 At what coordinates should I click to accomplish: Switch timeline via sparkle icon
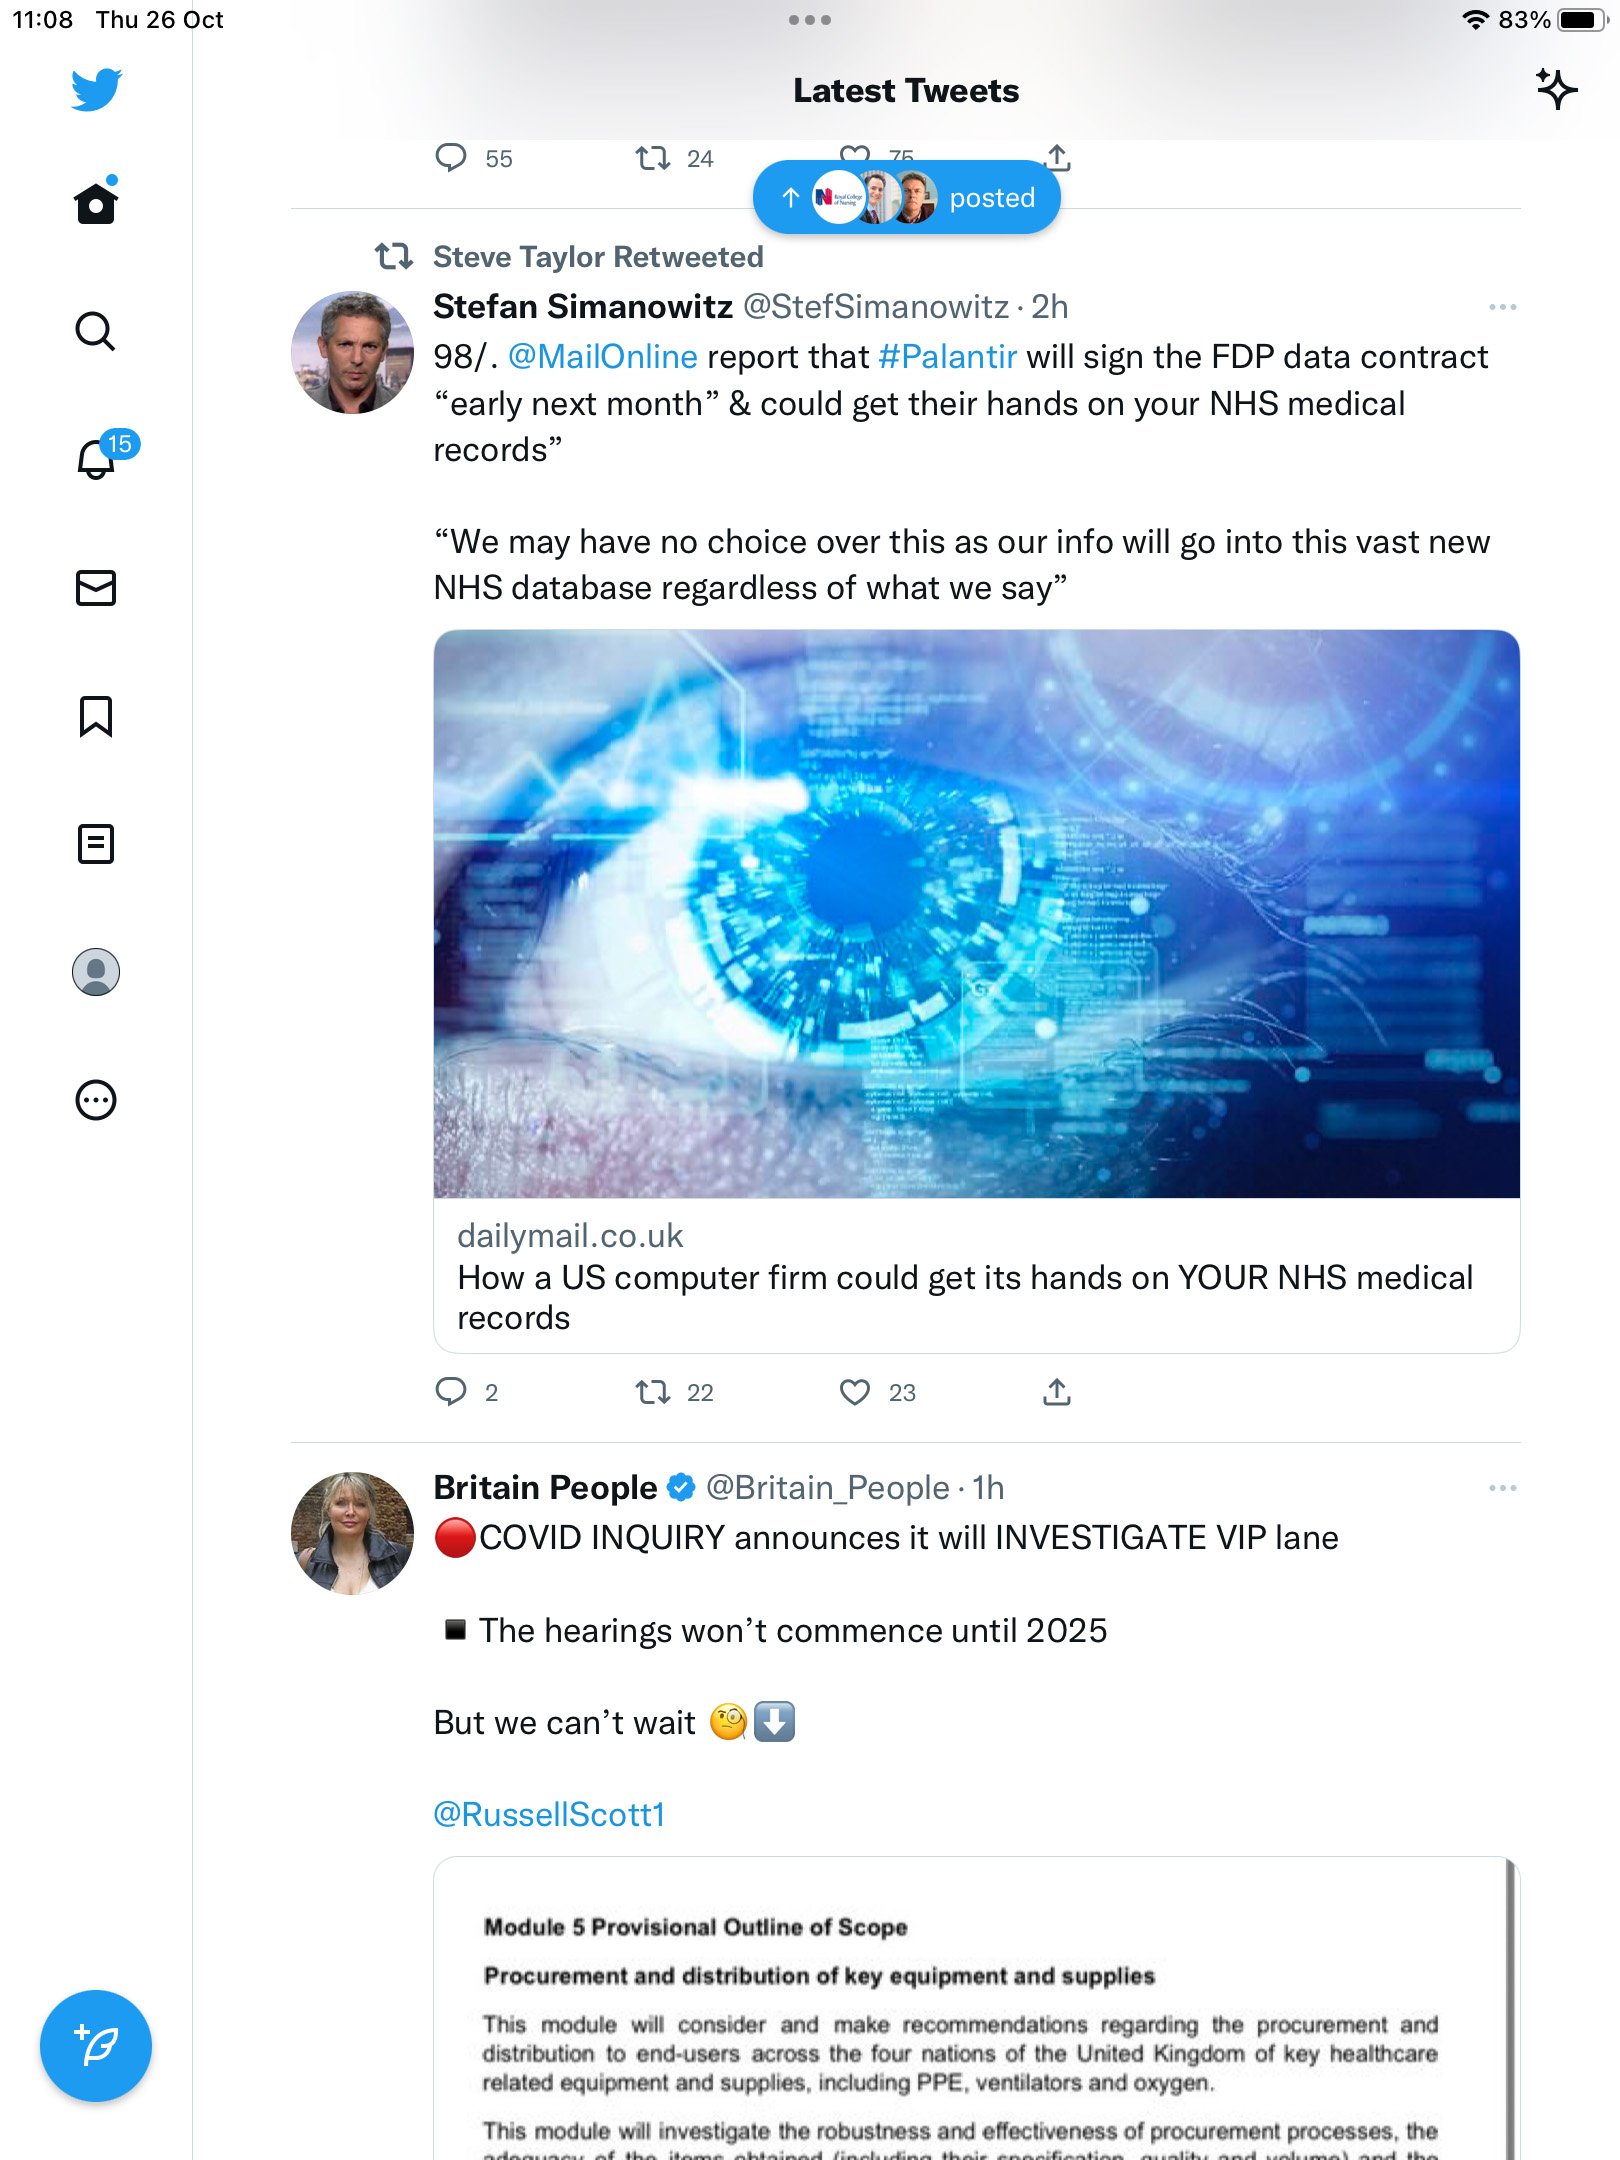tap(1556, 90)
